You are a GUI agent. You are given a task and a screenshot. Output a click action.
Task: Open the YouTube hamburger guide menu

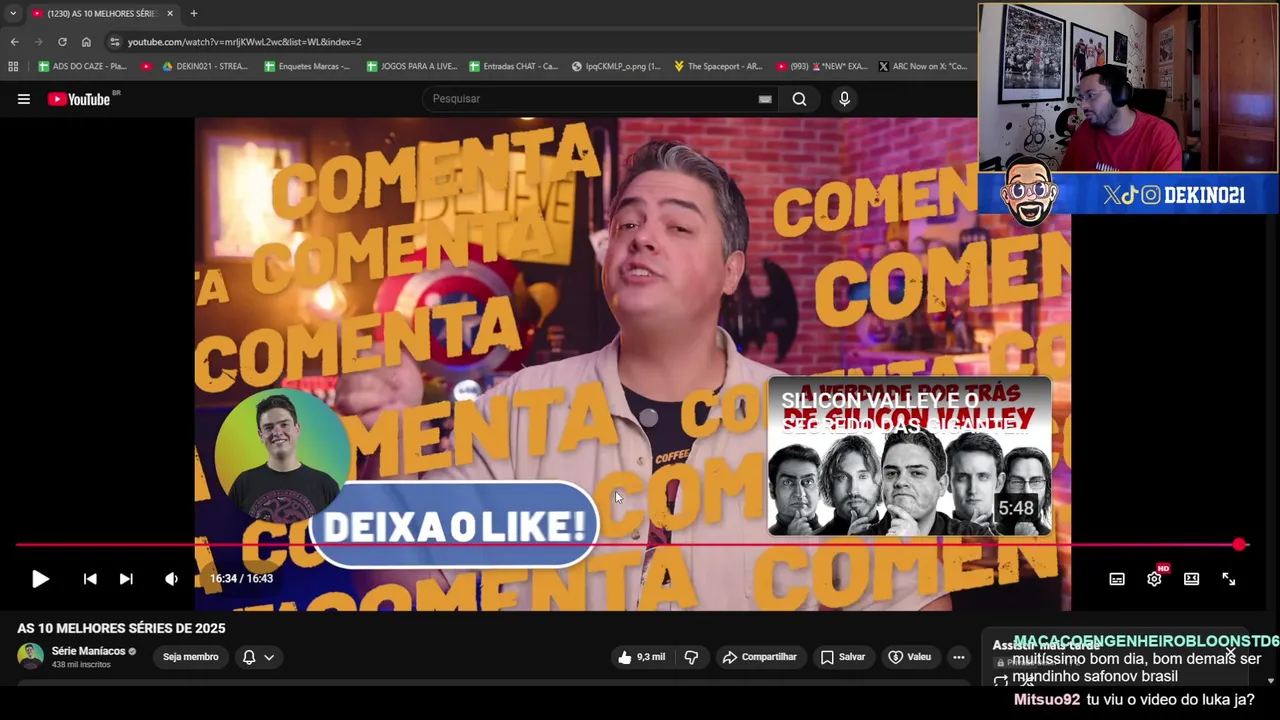(x=24, y=99)
